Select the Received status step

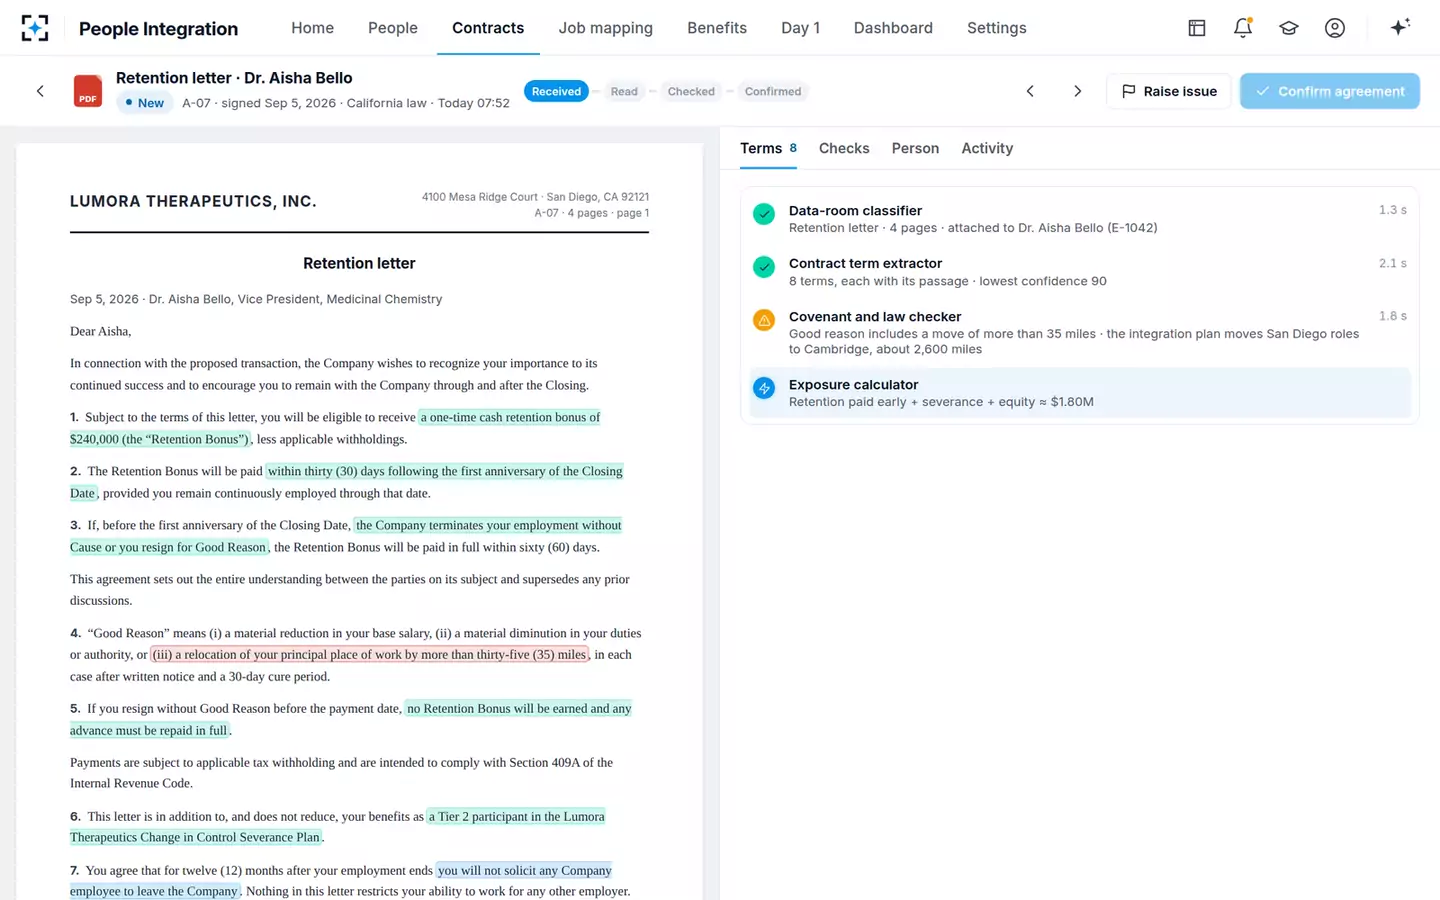click(x=556, y=91)
